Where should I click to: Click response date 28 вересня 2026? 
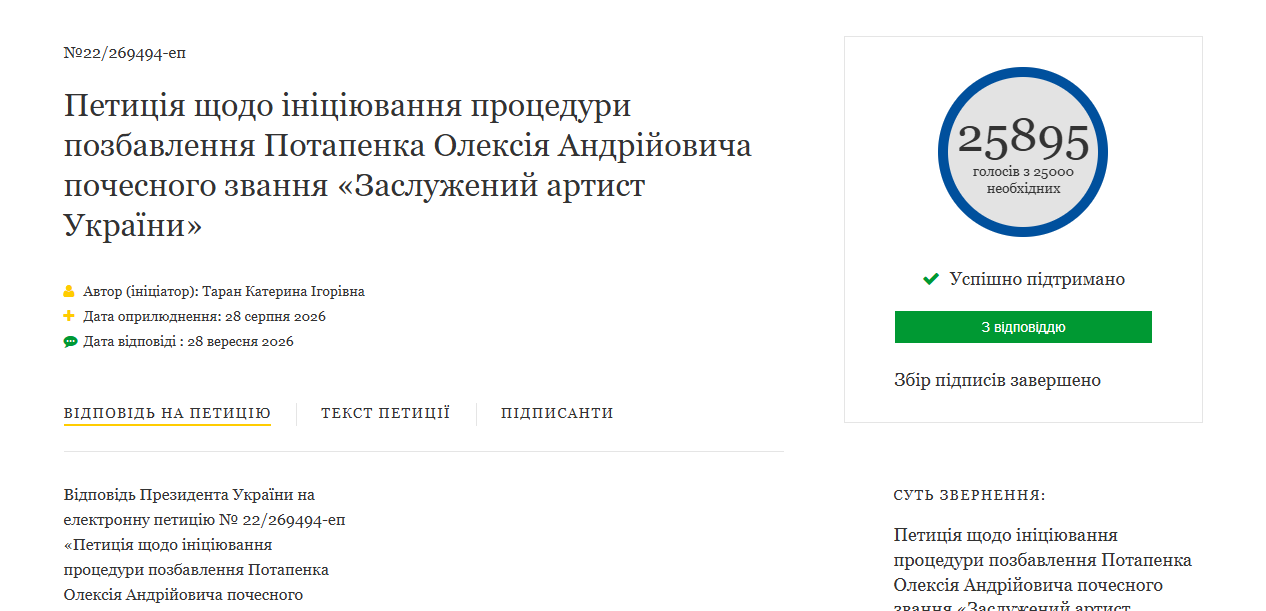240,342
